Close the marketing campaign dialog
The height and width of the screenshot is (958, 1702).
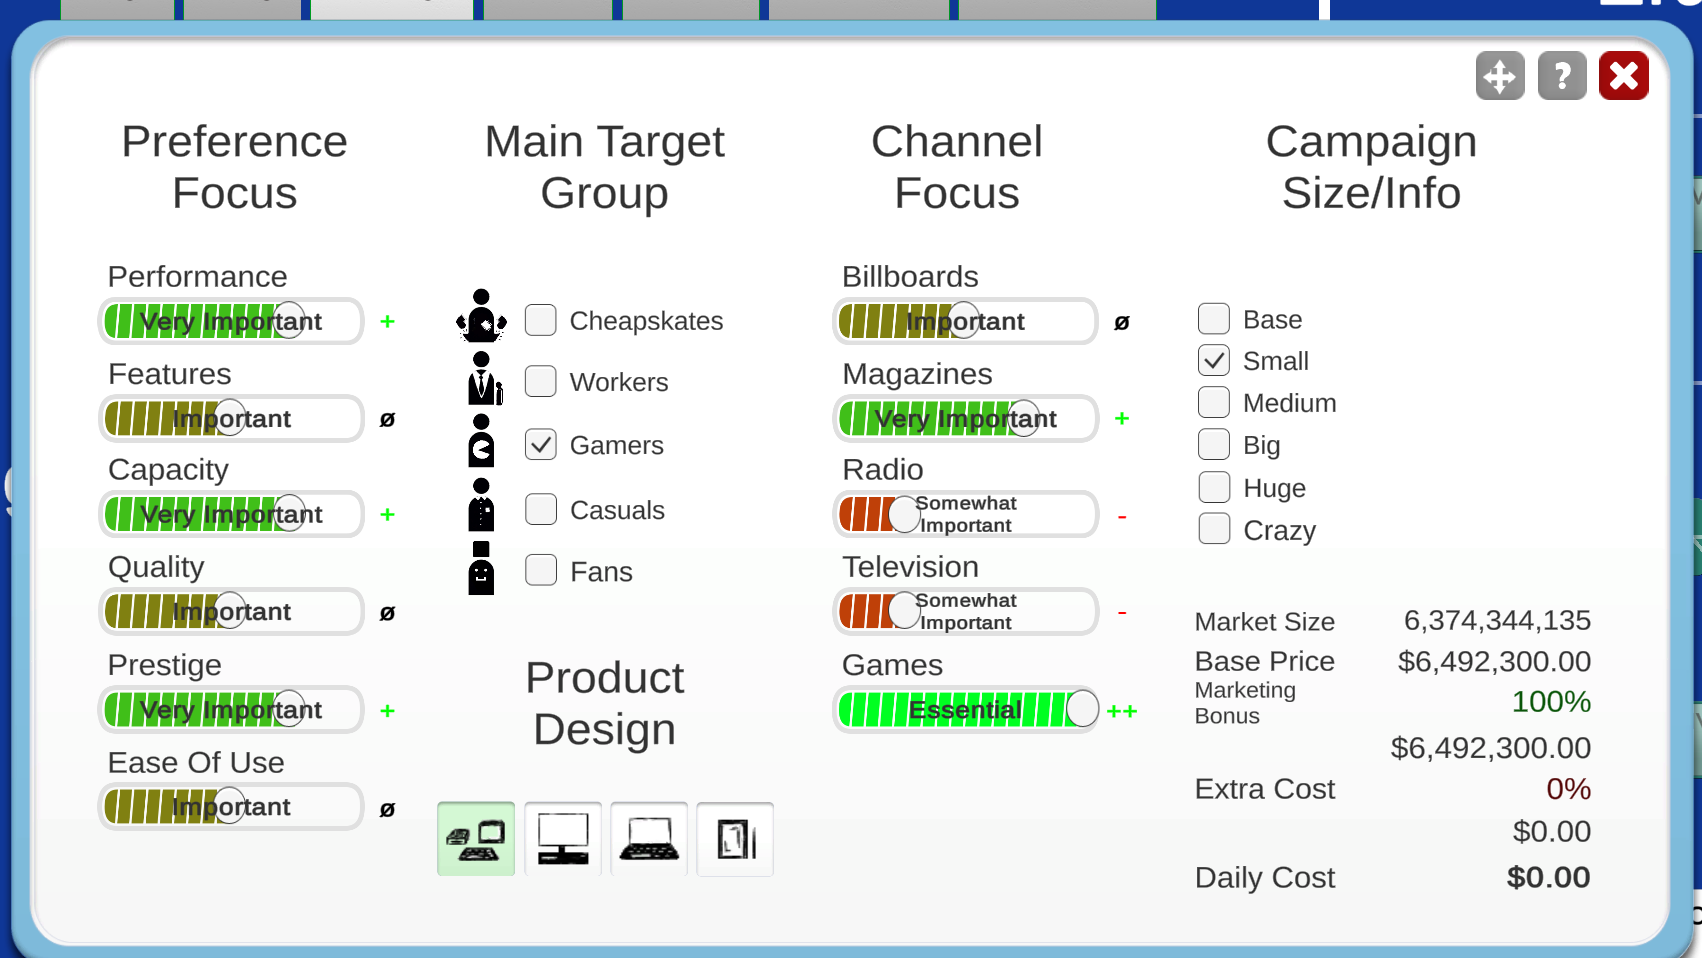(1624, 76)
